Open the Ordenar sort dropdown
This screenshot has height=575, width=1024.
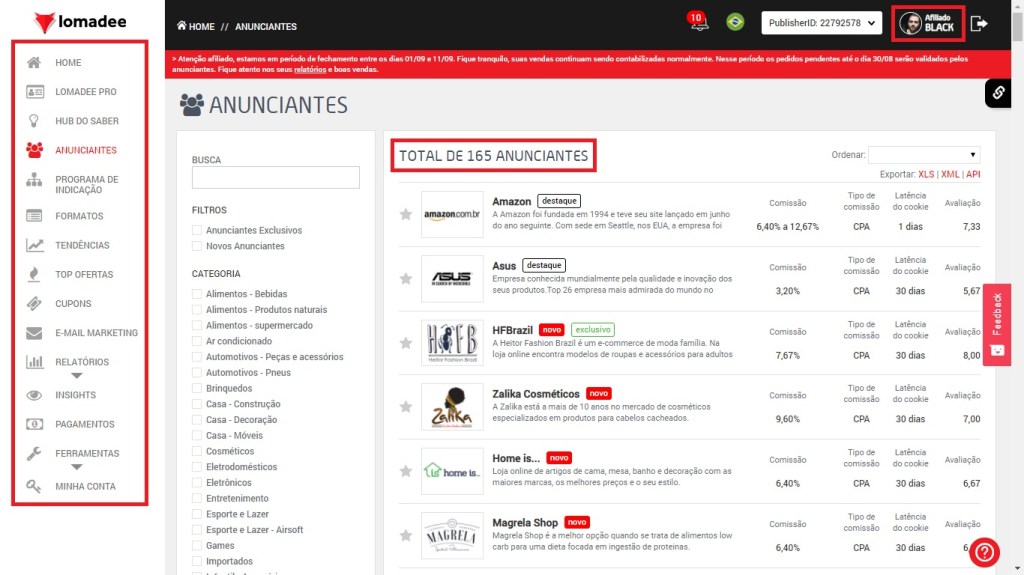(x=923, y=155)
